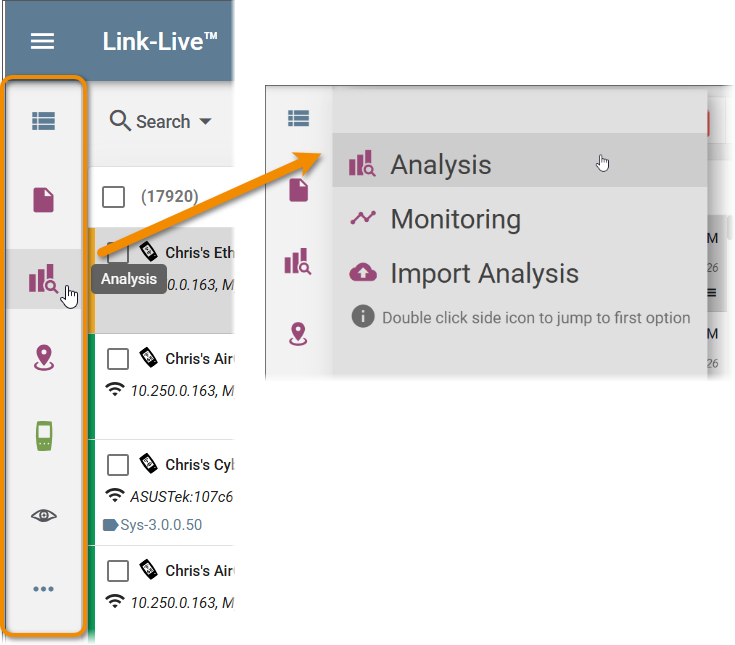Open the hamburger menu beside Link-Live
Image resolution: width=735 pixels, height=645 pixels.
point(42,41)
